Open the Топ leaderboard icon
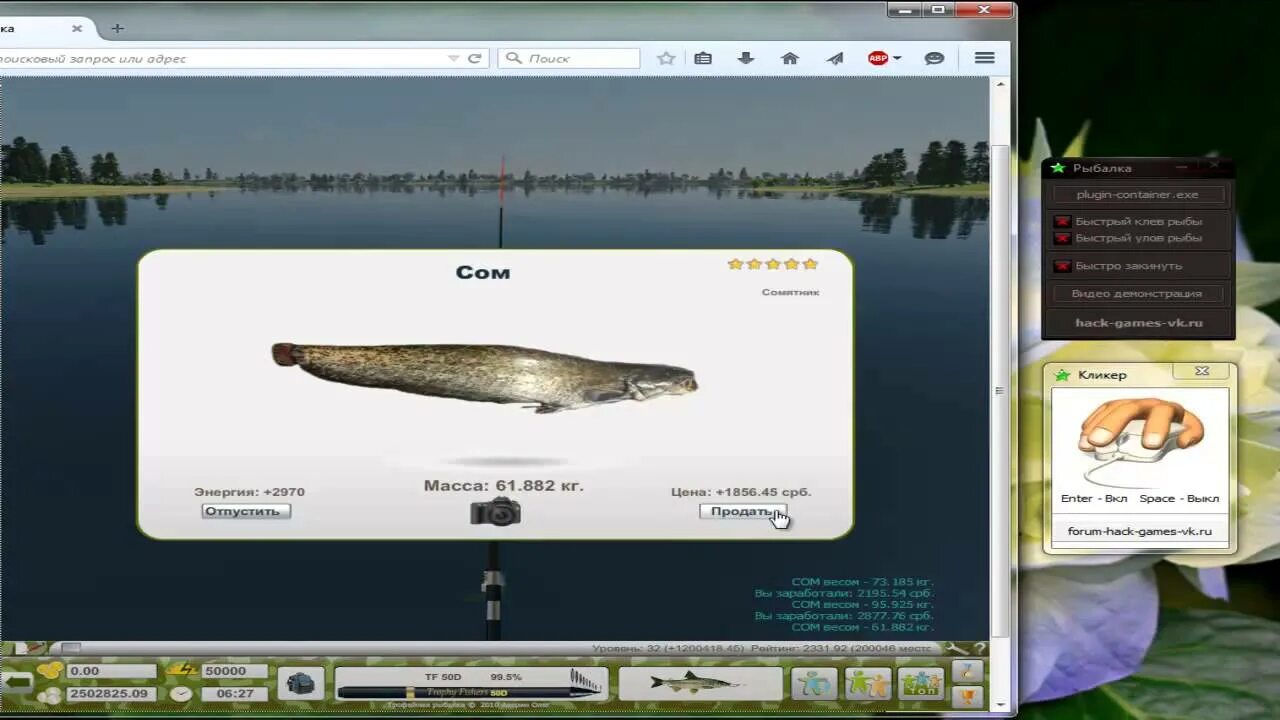 click(x=920, y=684)
